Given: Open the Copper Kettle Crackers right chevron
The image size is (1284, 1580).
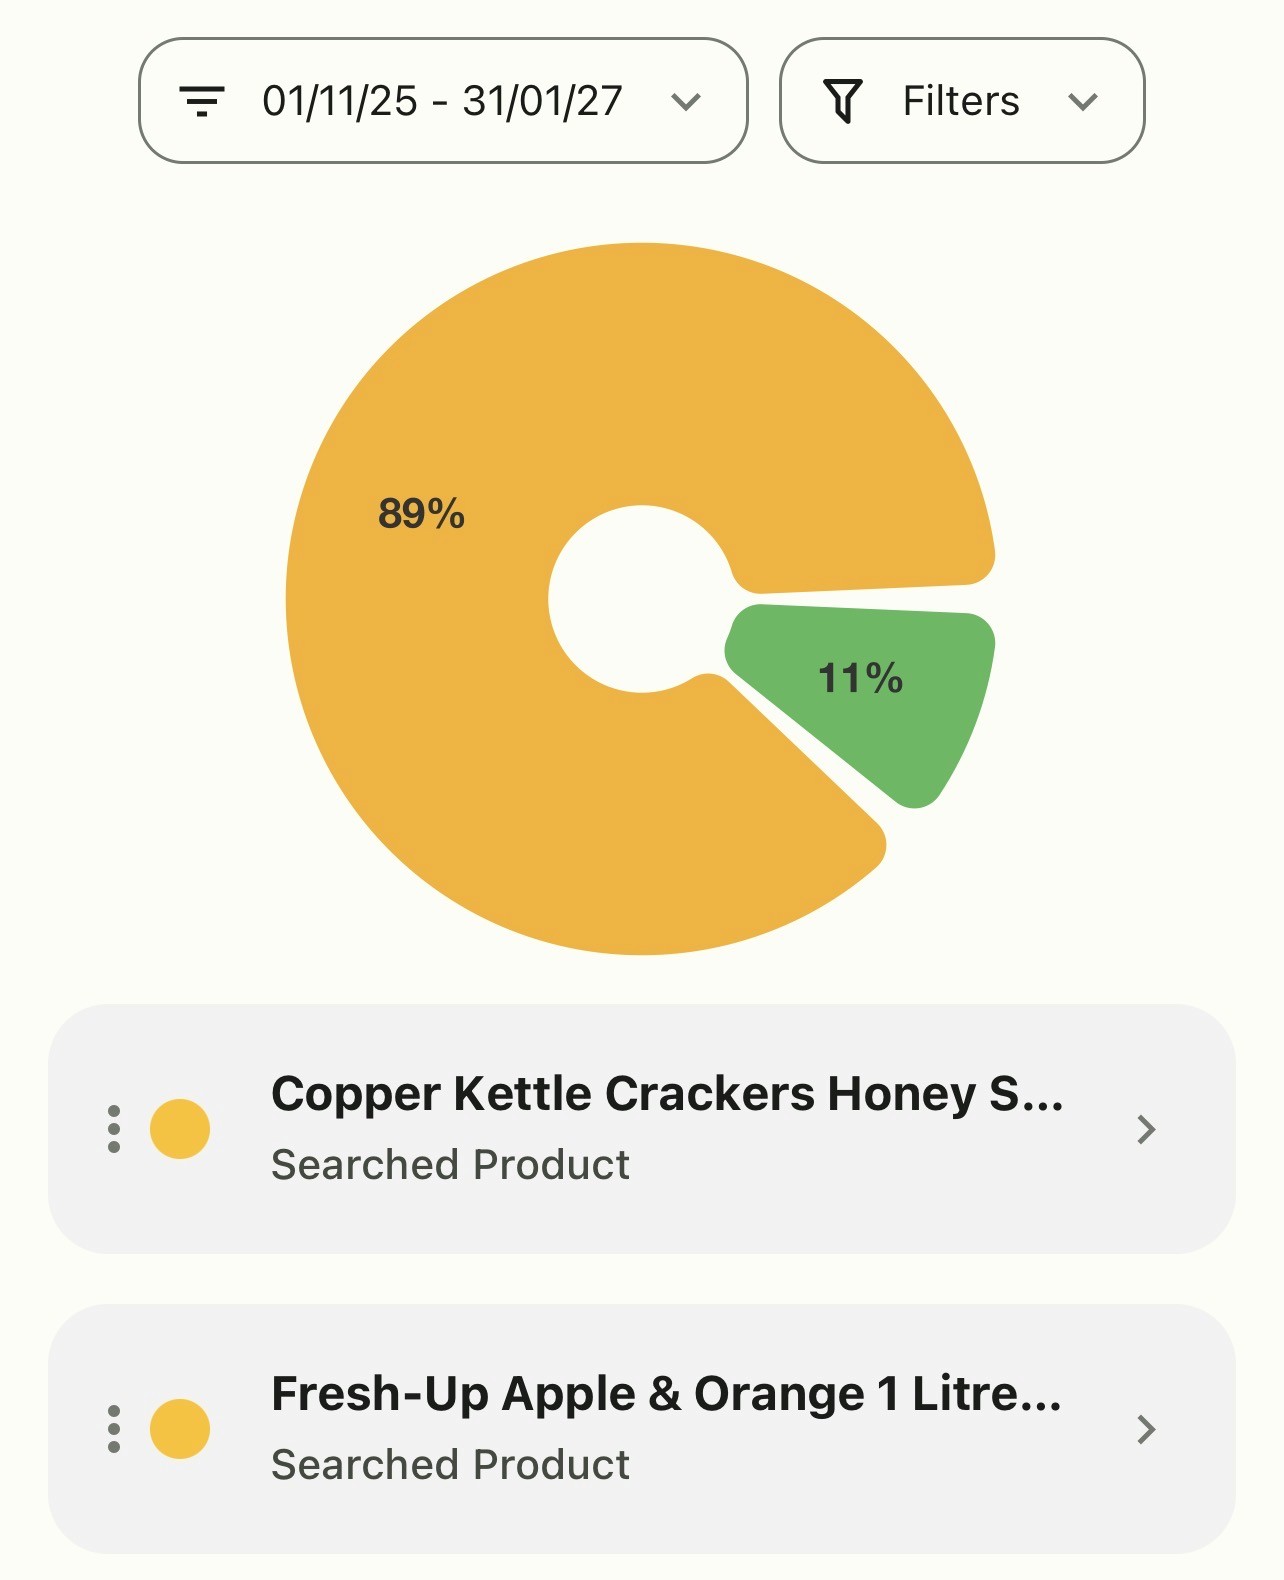Looking at the screenshot, I should tap(1147, 1129).
